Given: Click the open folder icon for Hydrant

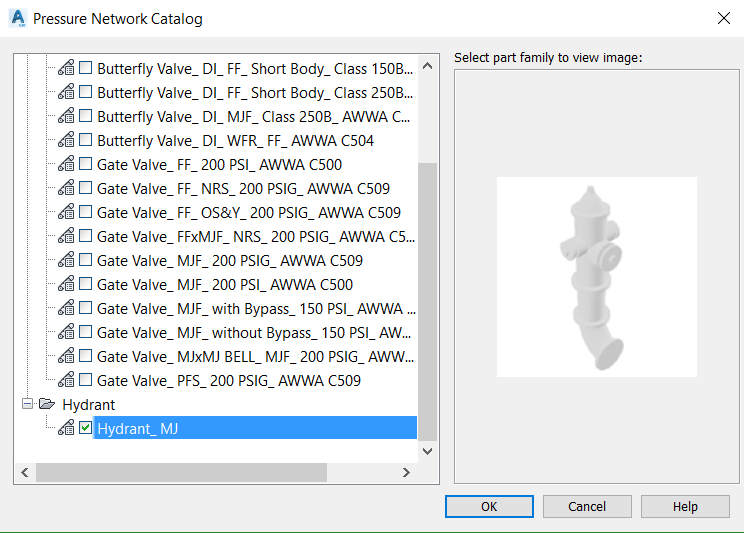Looking at the screenshot, I should [x=46, y=404].
